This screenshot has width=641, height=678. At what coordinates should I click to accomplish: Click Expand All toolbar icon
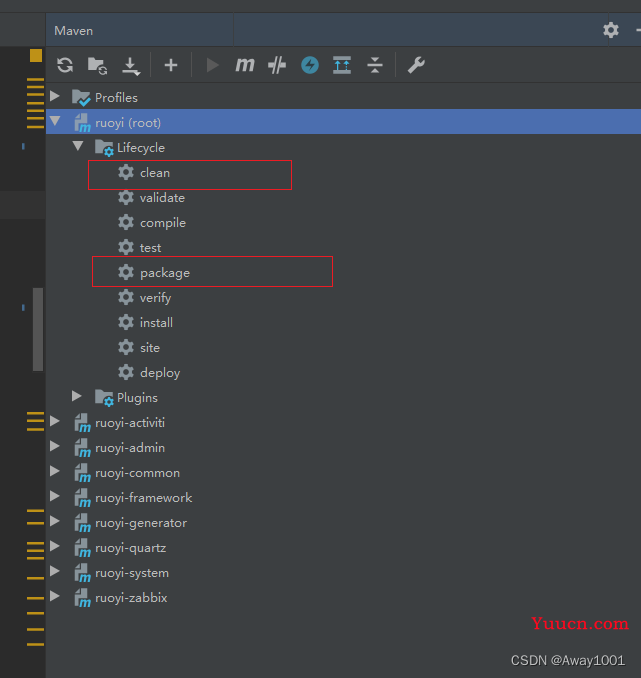coord(342,65)
